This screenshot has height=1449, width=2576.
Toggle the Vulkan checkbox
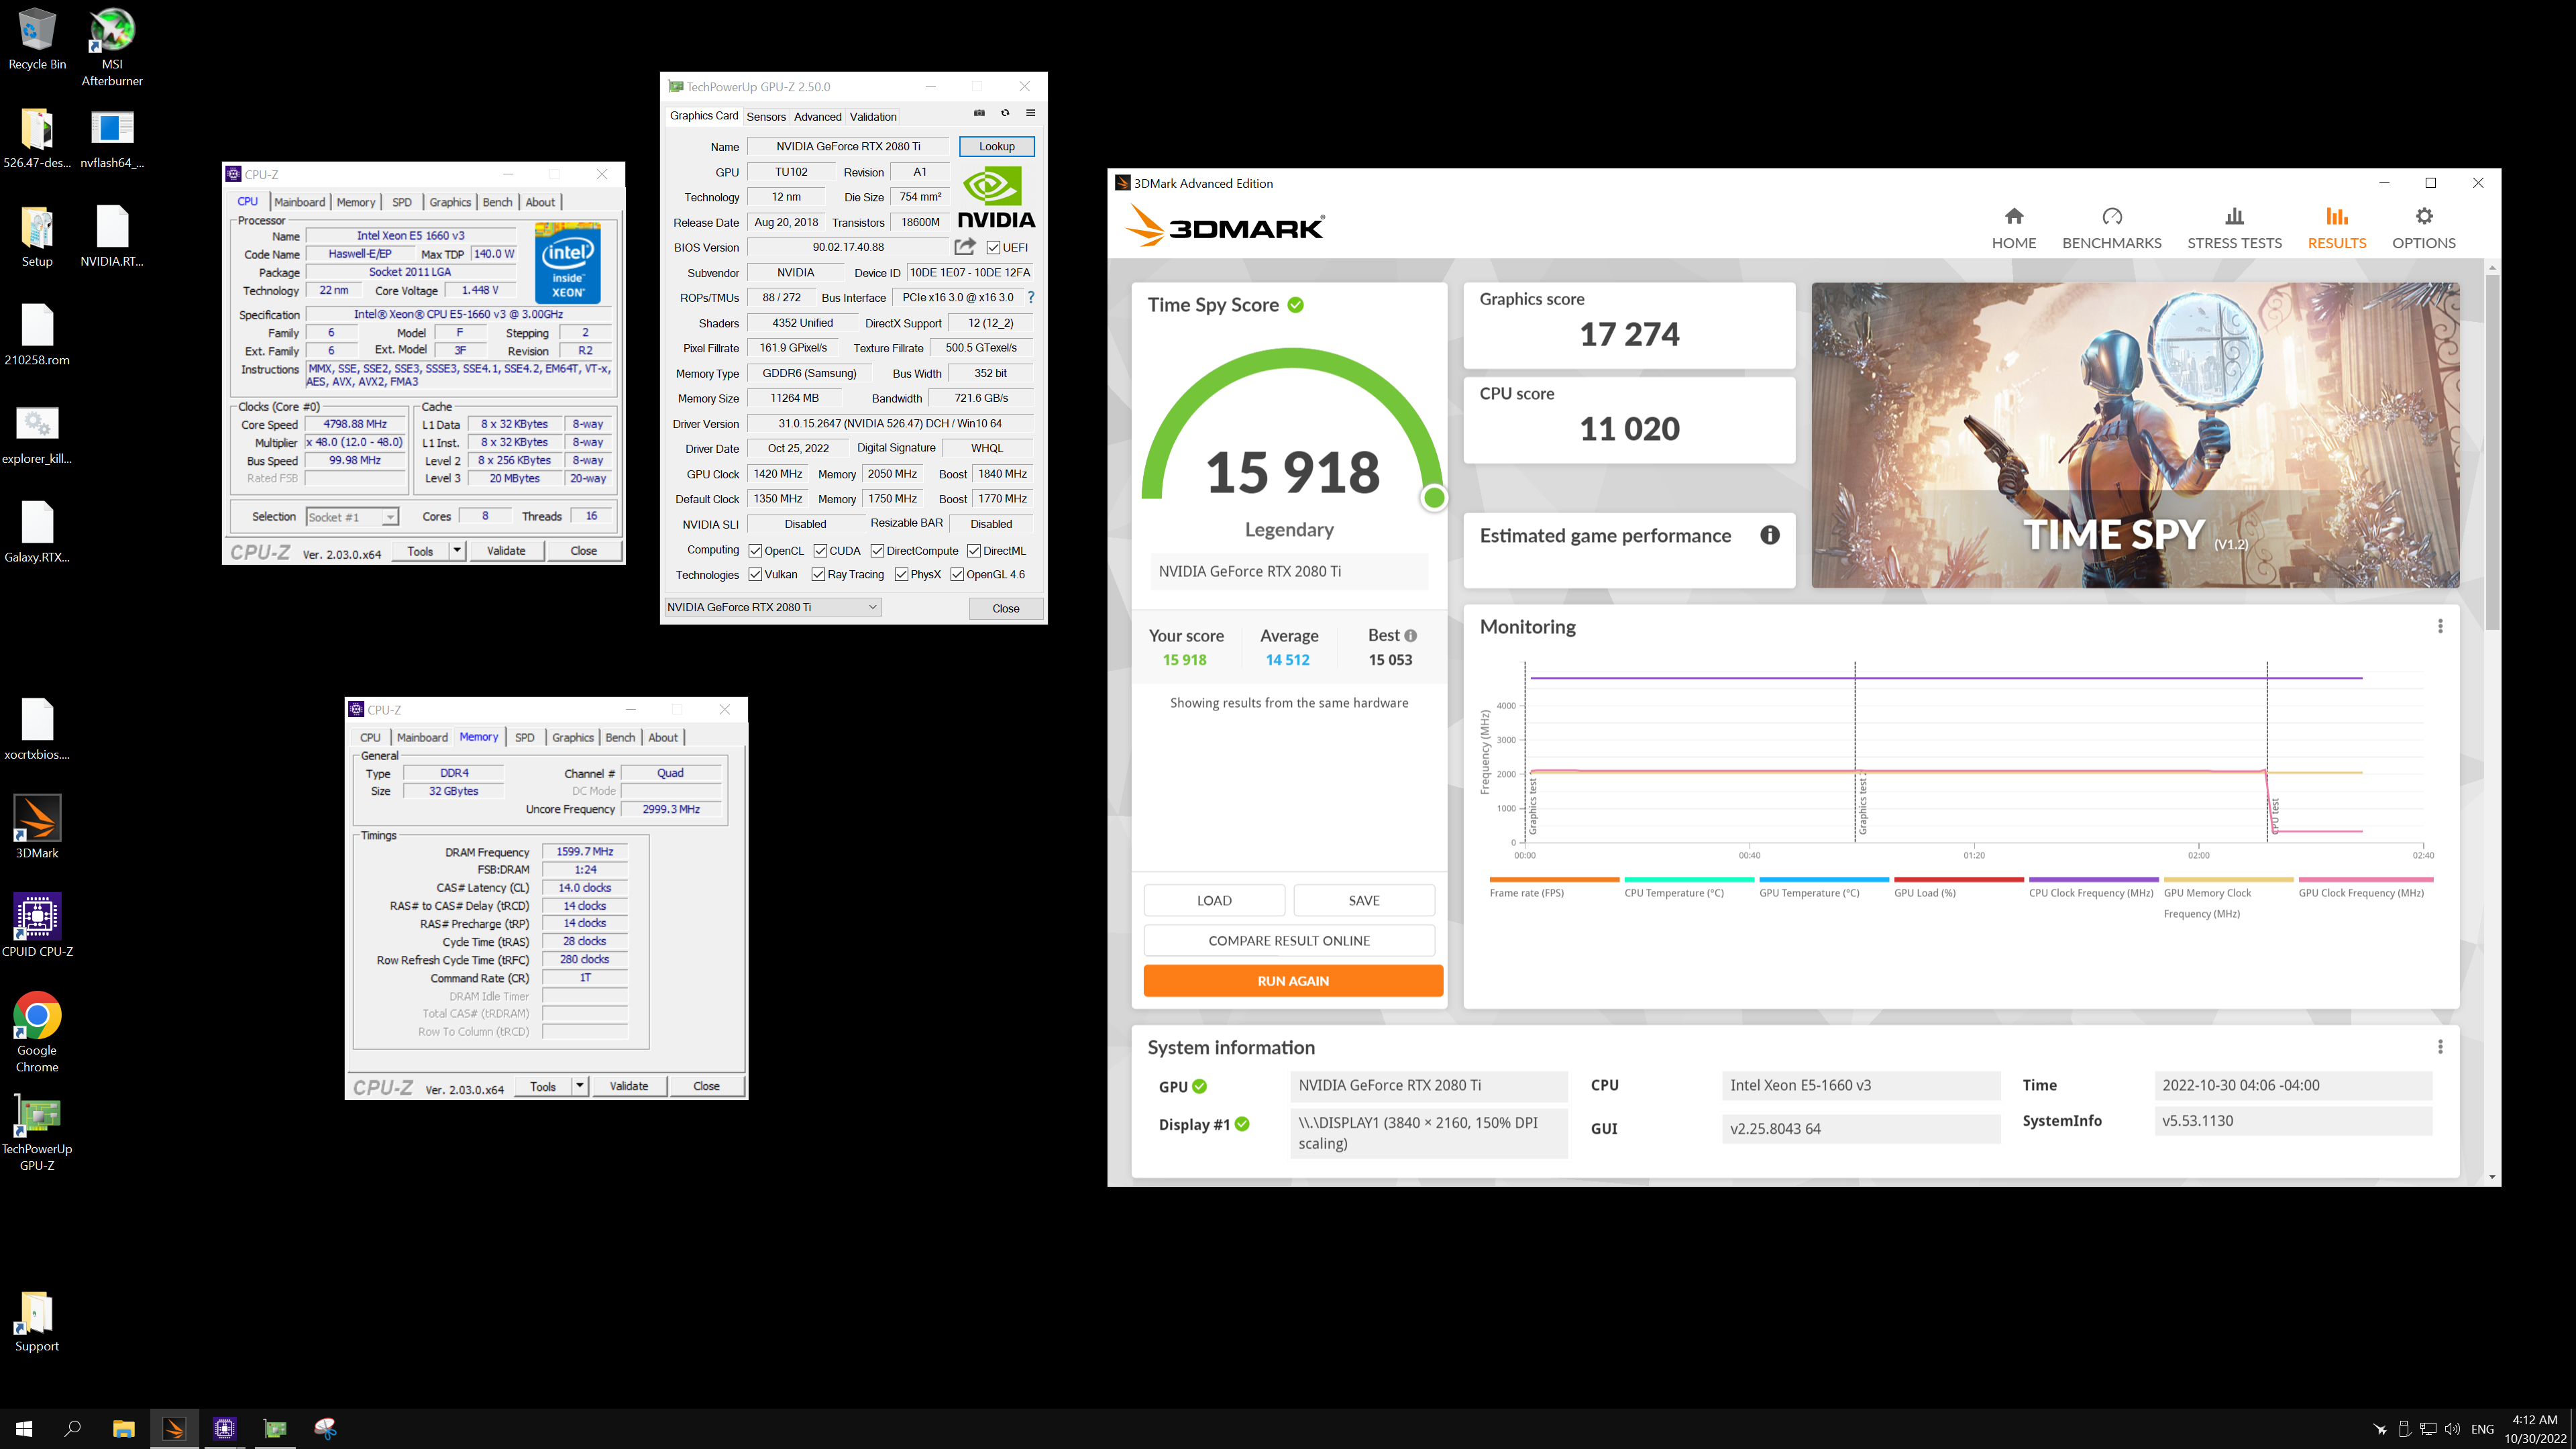click(x=755, y=574)
